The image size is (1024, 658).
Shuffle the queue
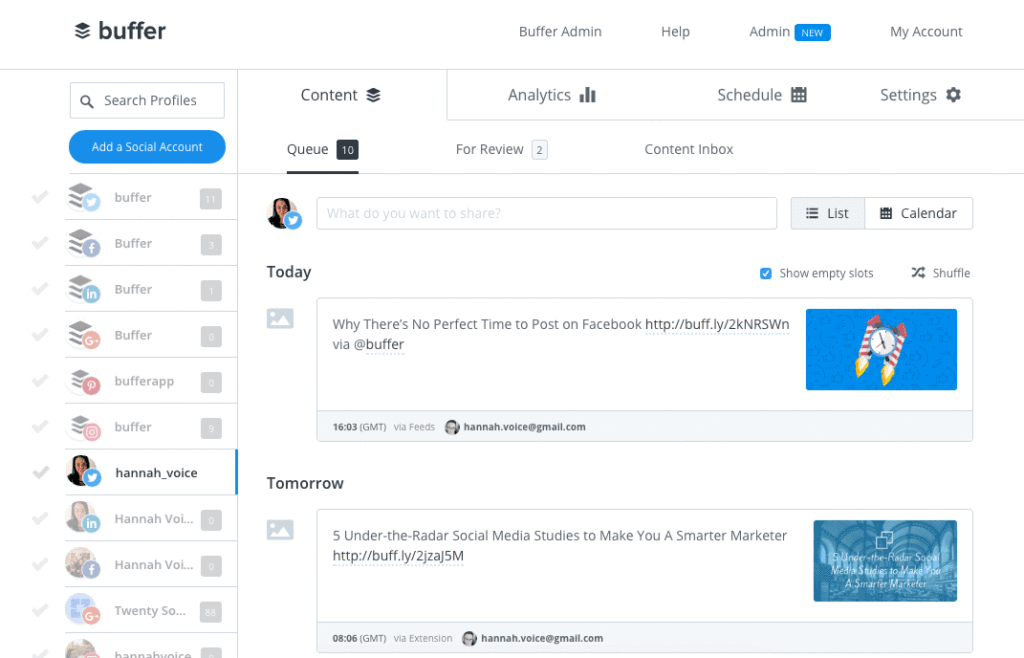click(940, 273)
